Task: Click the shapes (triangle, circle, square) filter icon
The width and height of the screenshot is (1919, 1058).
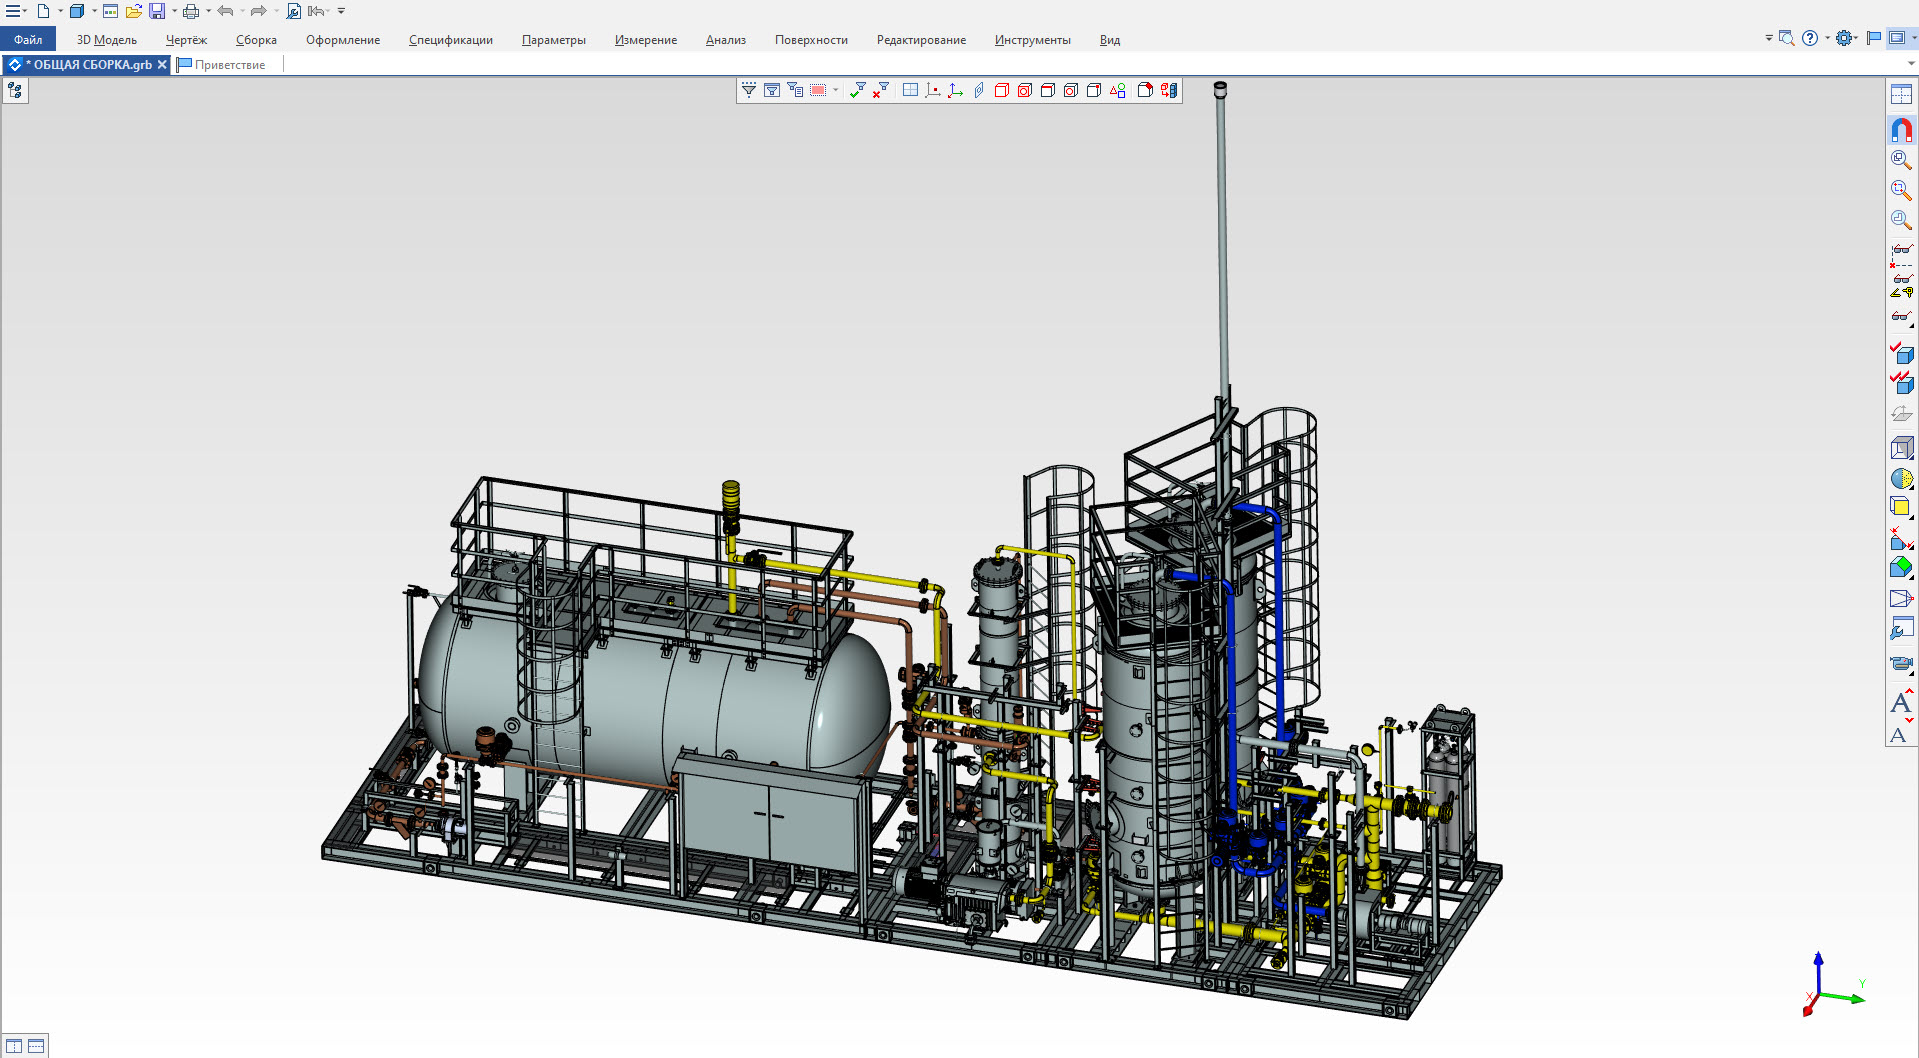Action: [1117, 90]
